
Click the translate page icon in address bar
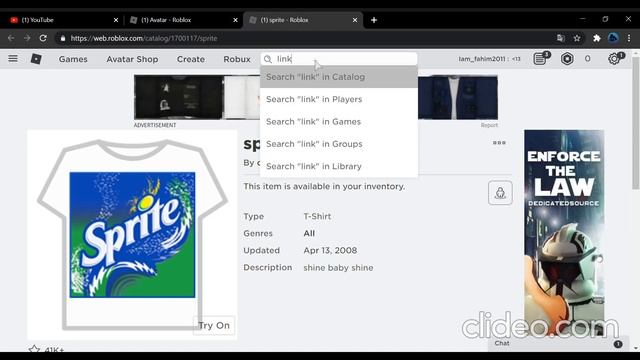560,38
